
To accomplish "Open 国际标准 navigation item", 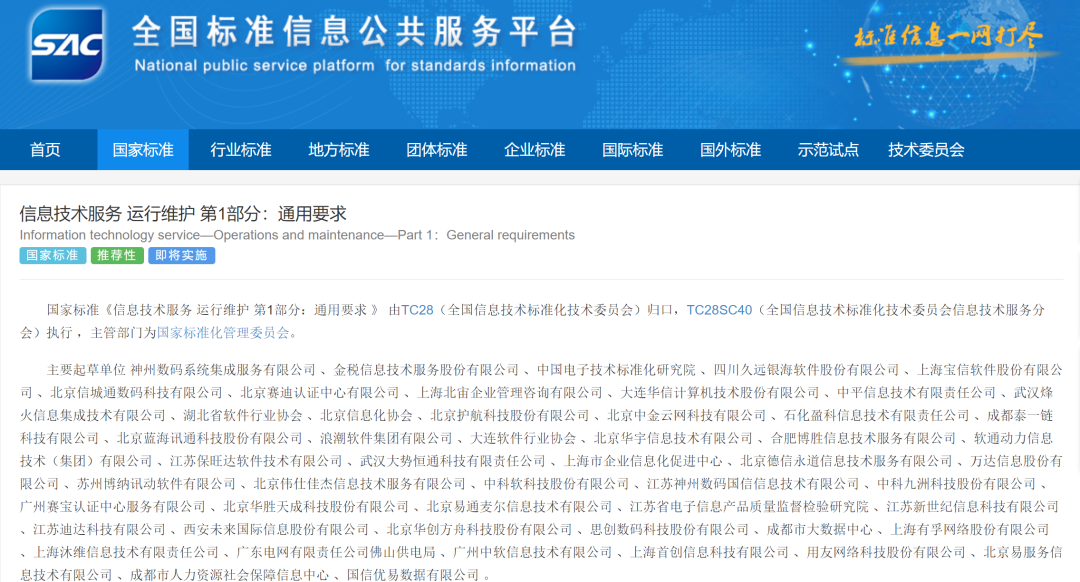I will [633, 150].
